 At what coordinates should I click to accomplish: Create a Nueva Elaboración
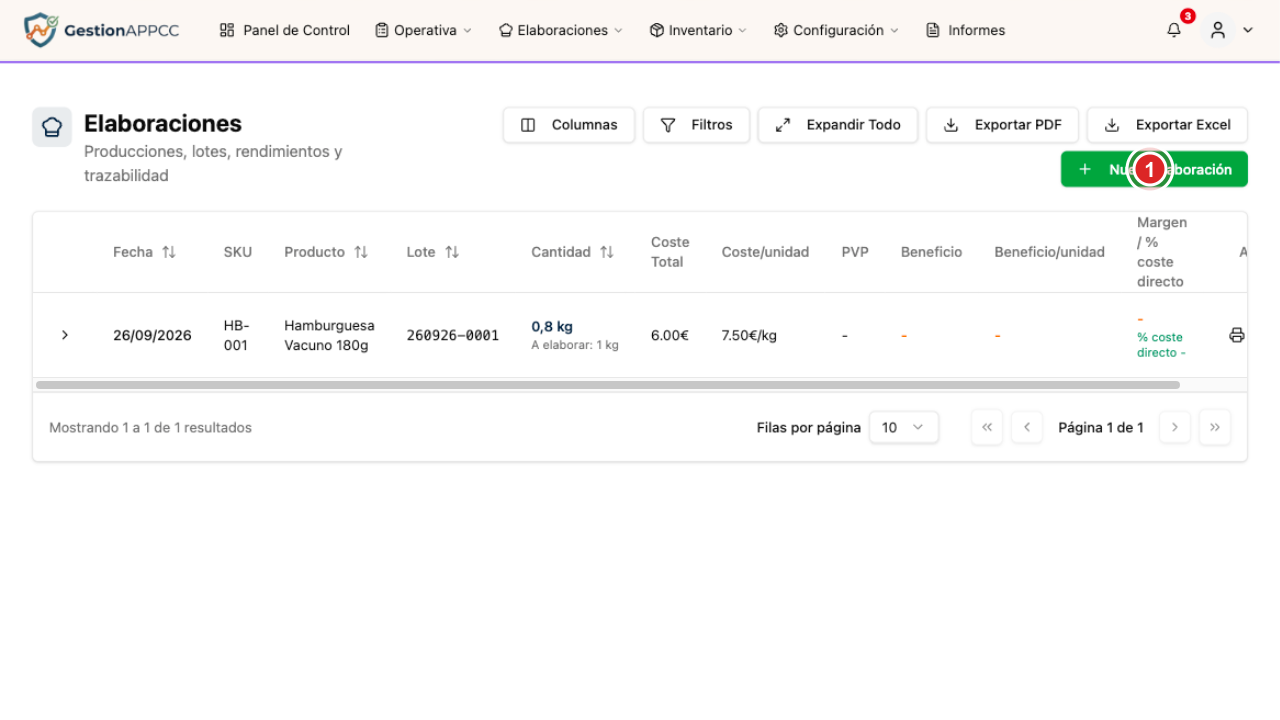(1154, 170)
